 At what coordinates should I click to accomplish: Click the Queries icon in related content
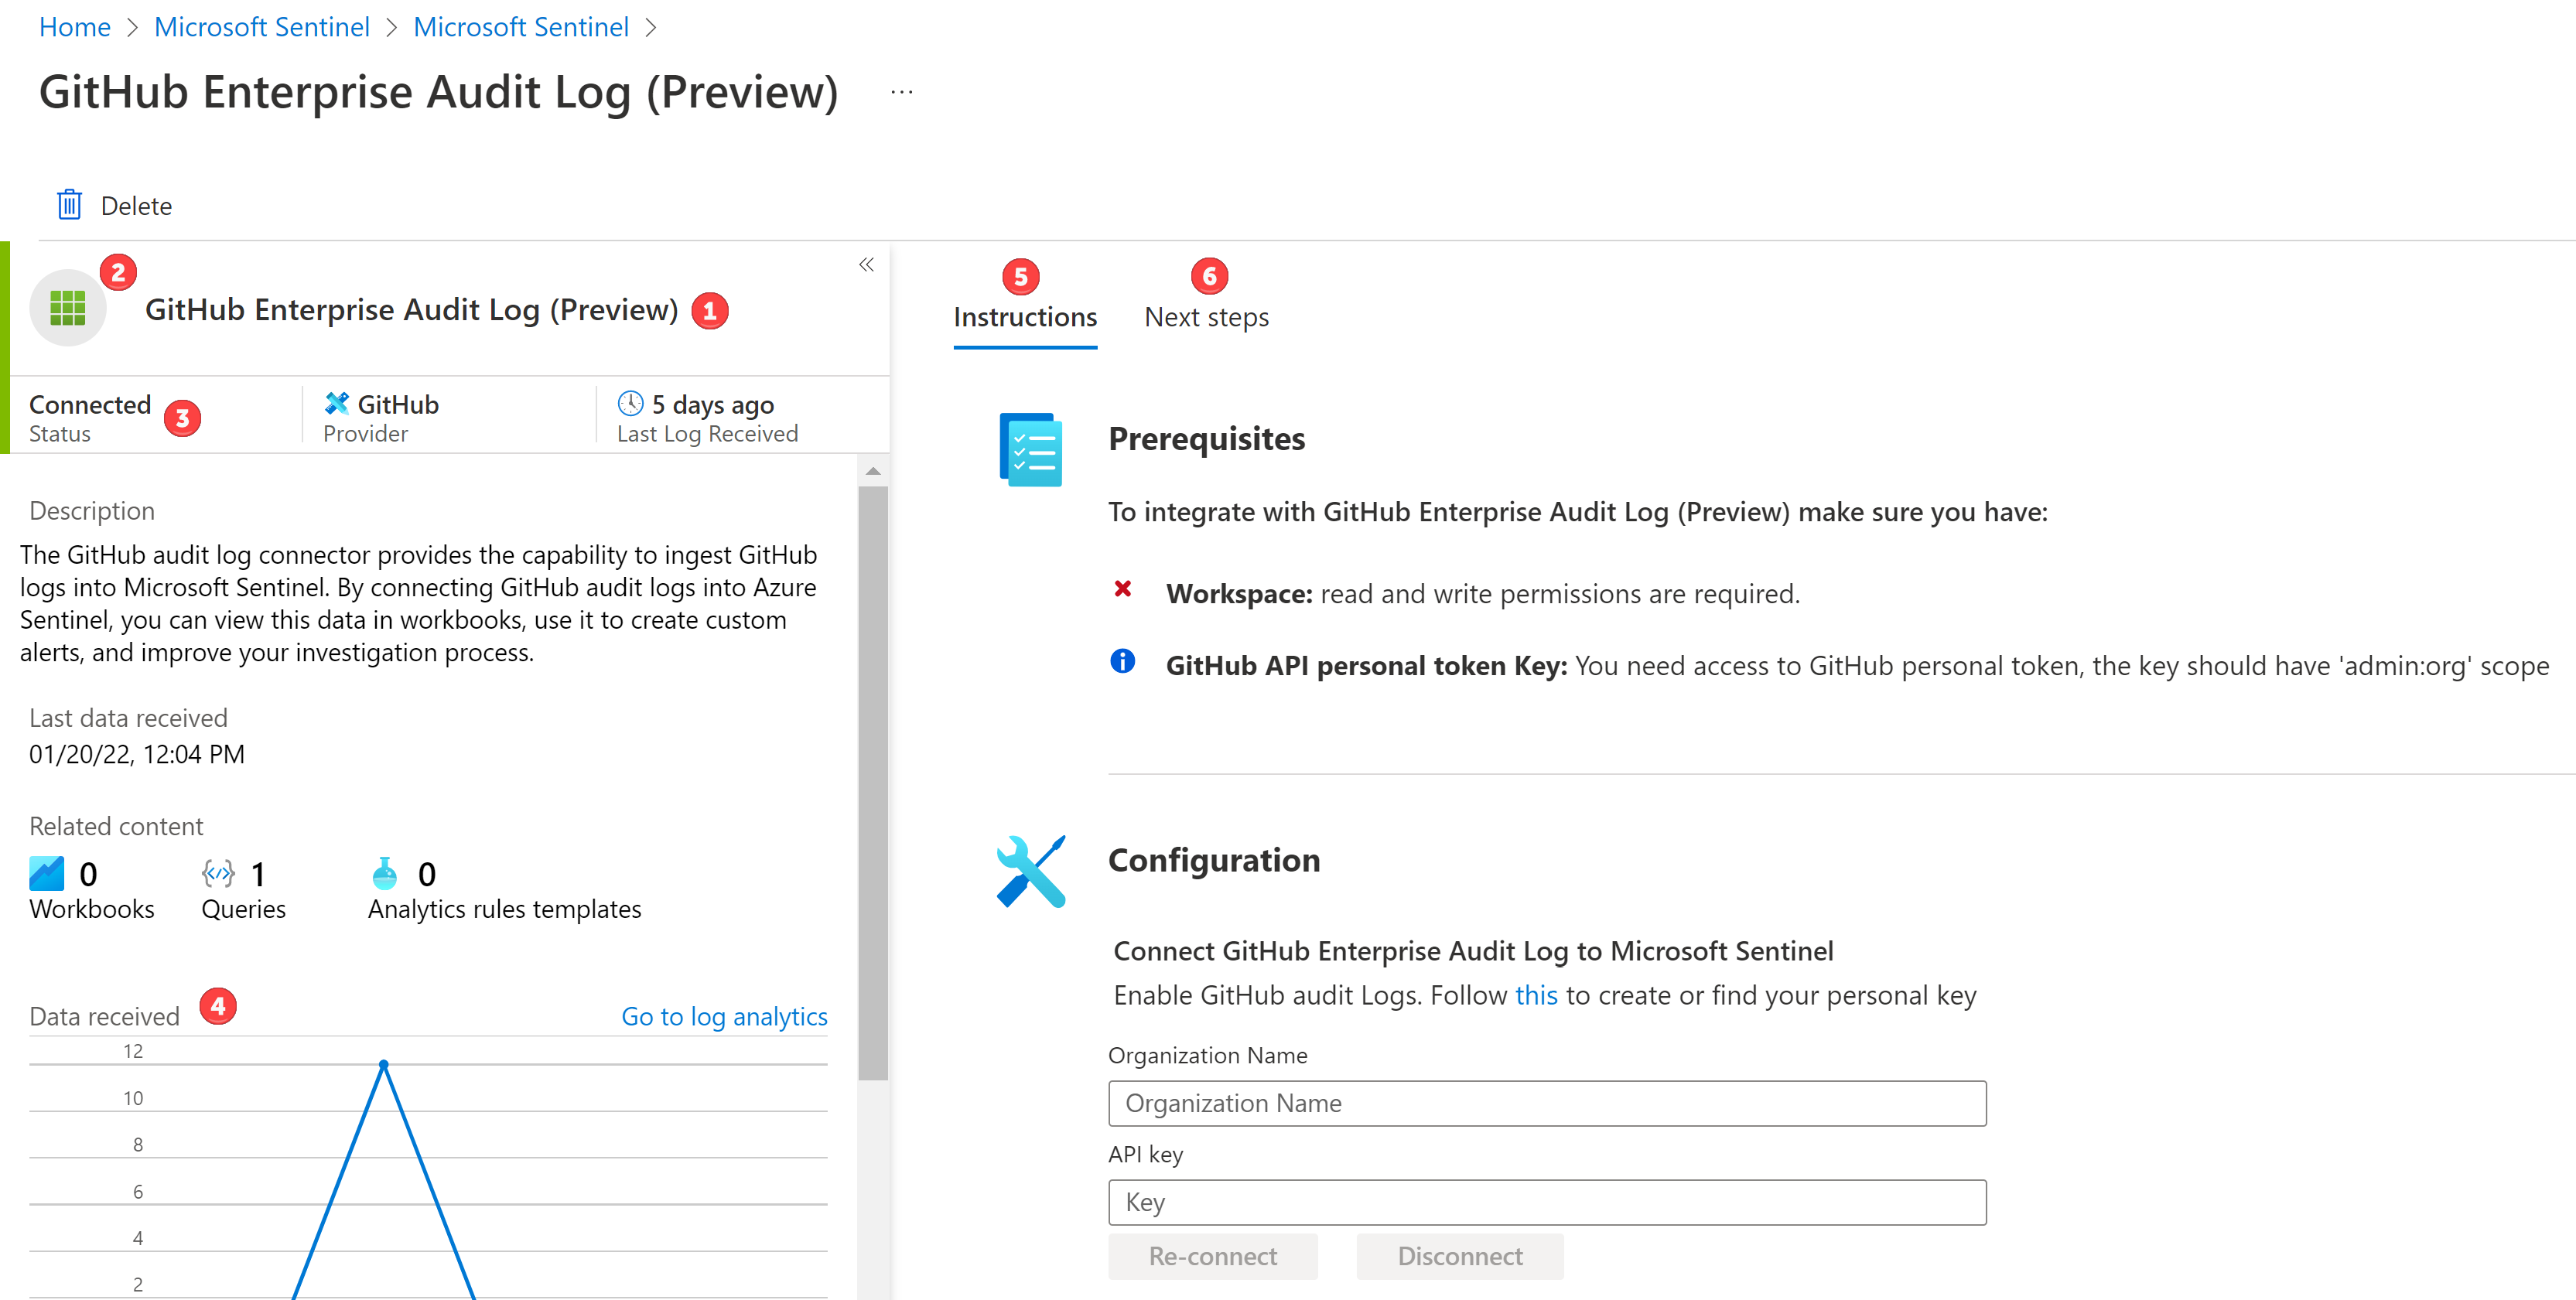[216, 871]
